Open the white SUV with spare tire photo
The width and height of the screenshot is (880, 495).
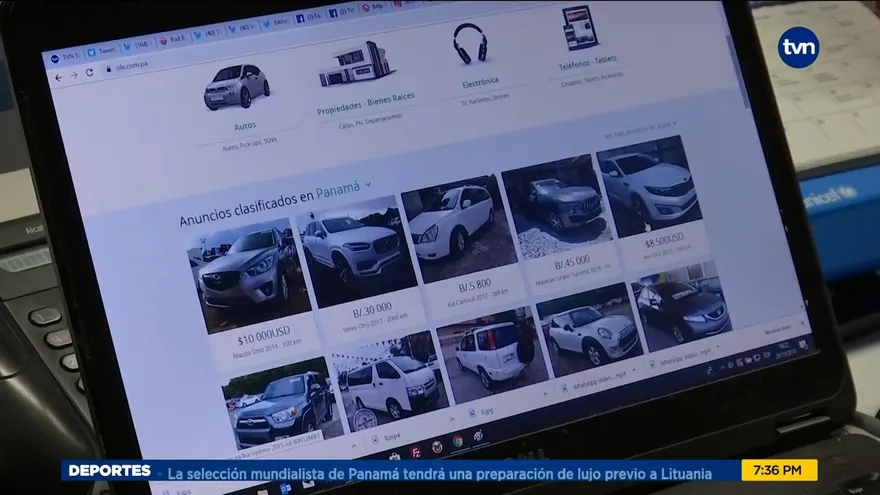(492, 355)
